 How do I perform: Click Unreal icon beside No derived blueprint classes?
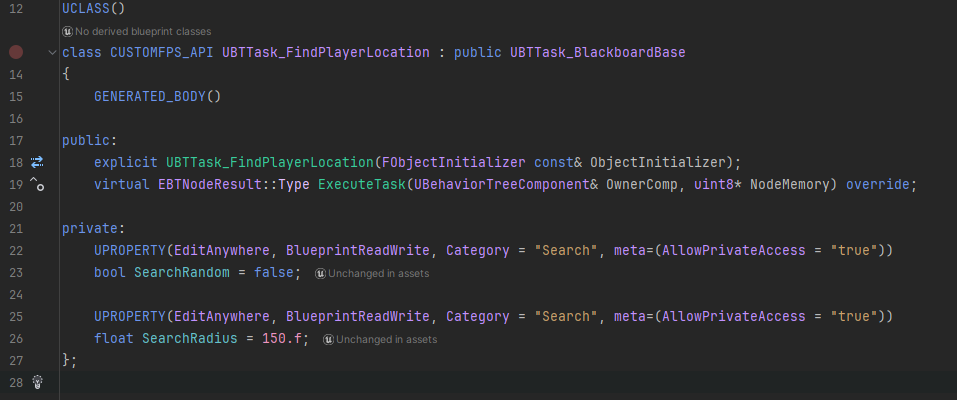click(x=68, y=31)
